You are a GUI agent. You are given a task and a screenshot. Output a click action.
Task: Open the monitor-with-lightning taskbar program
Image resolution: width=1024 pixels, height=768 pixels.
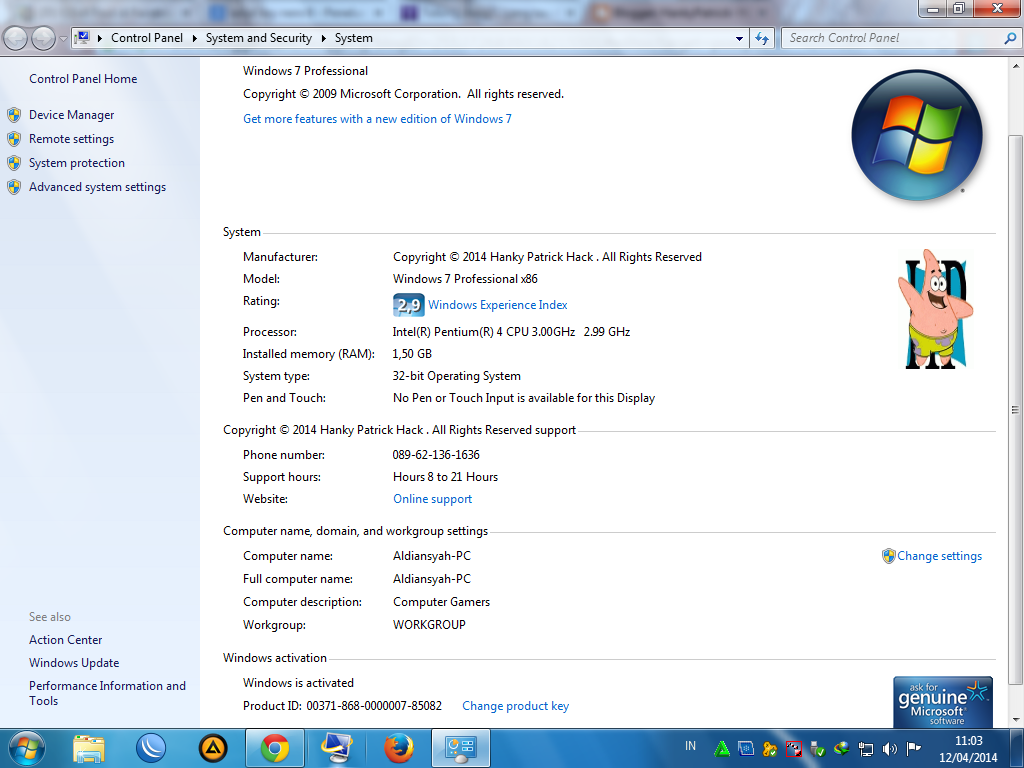[x=337, y=748]
